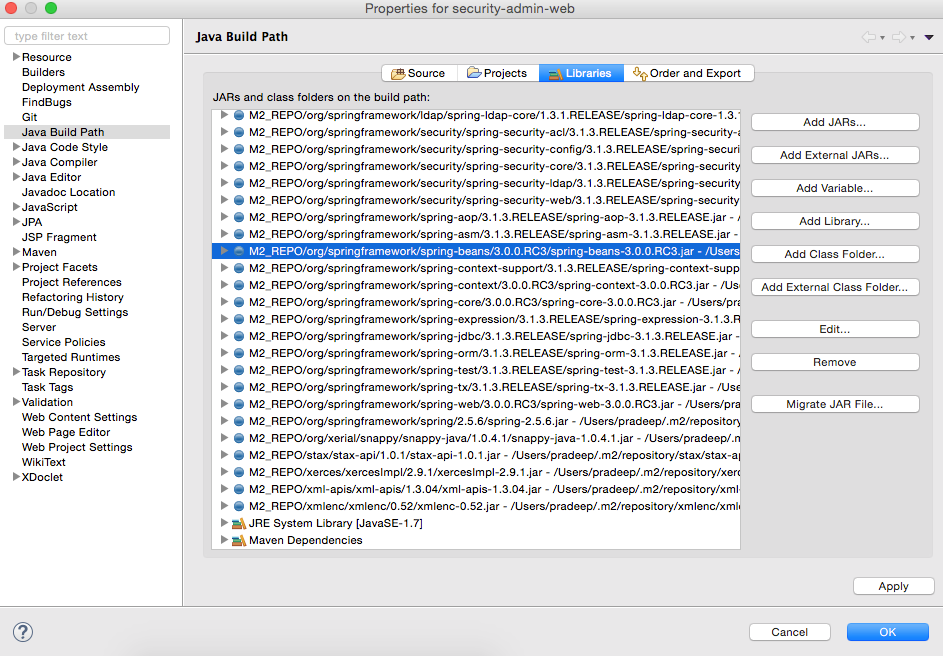Image resolution: width=943 pixels, height=656 pixels.
Task: Expand the Resource tree node
Action: click(16, 57)
